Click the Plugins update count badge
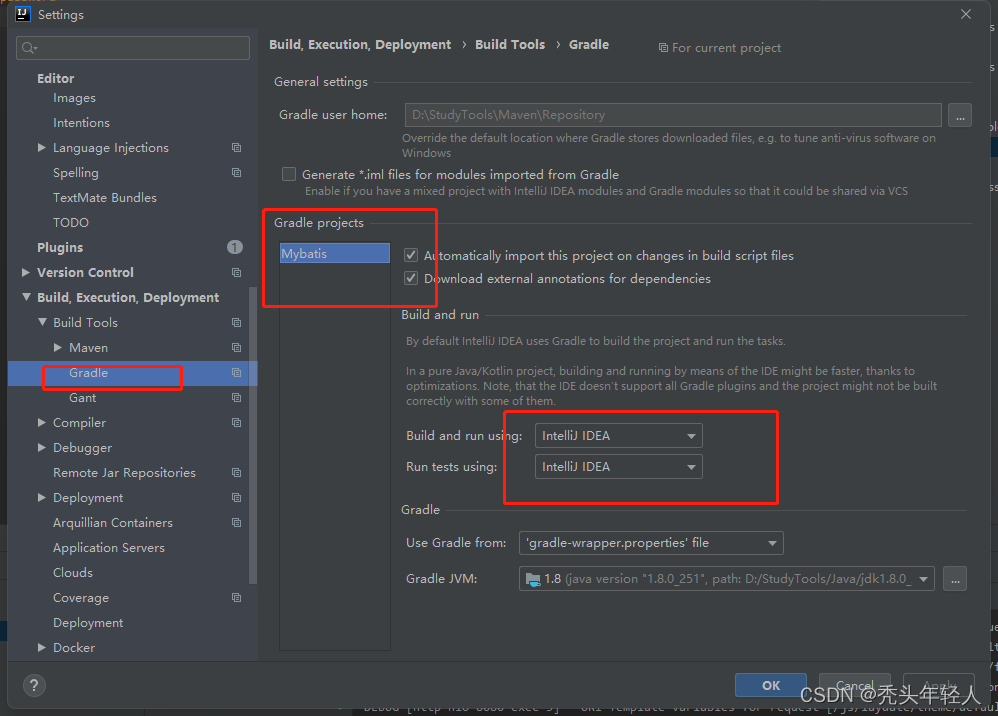 tap(235, 247)
